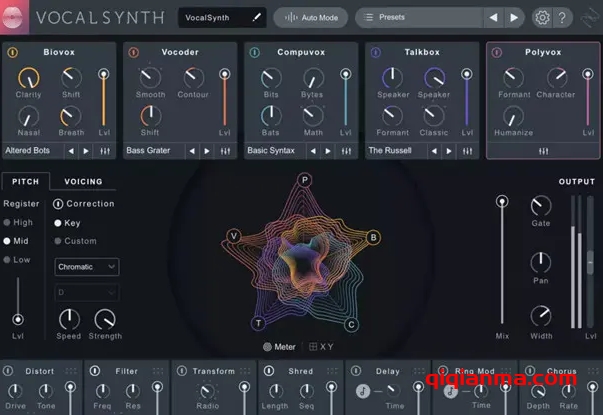Load the next global preset arrow

514,17
